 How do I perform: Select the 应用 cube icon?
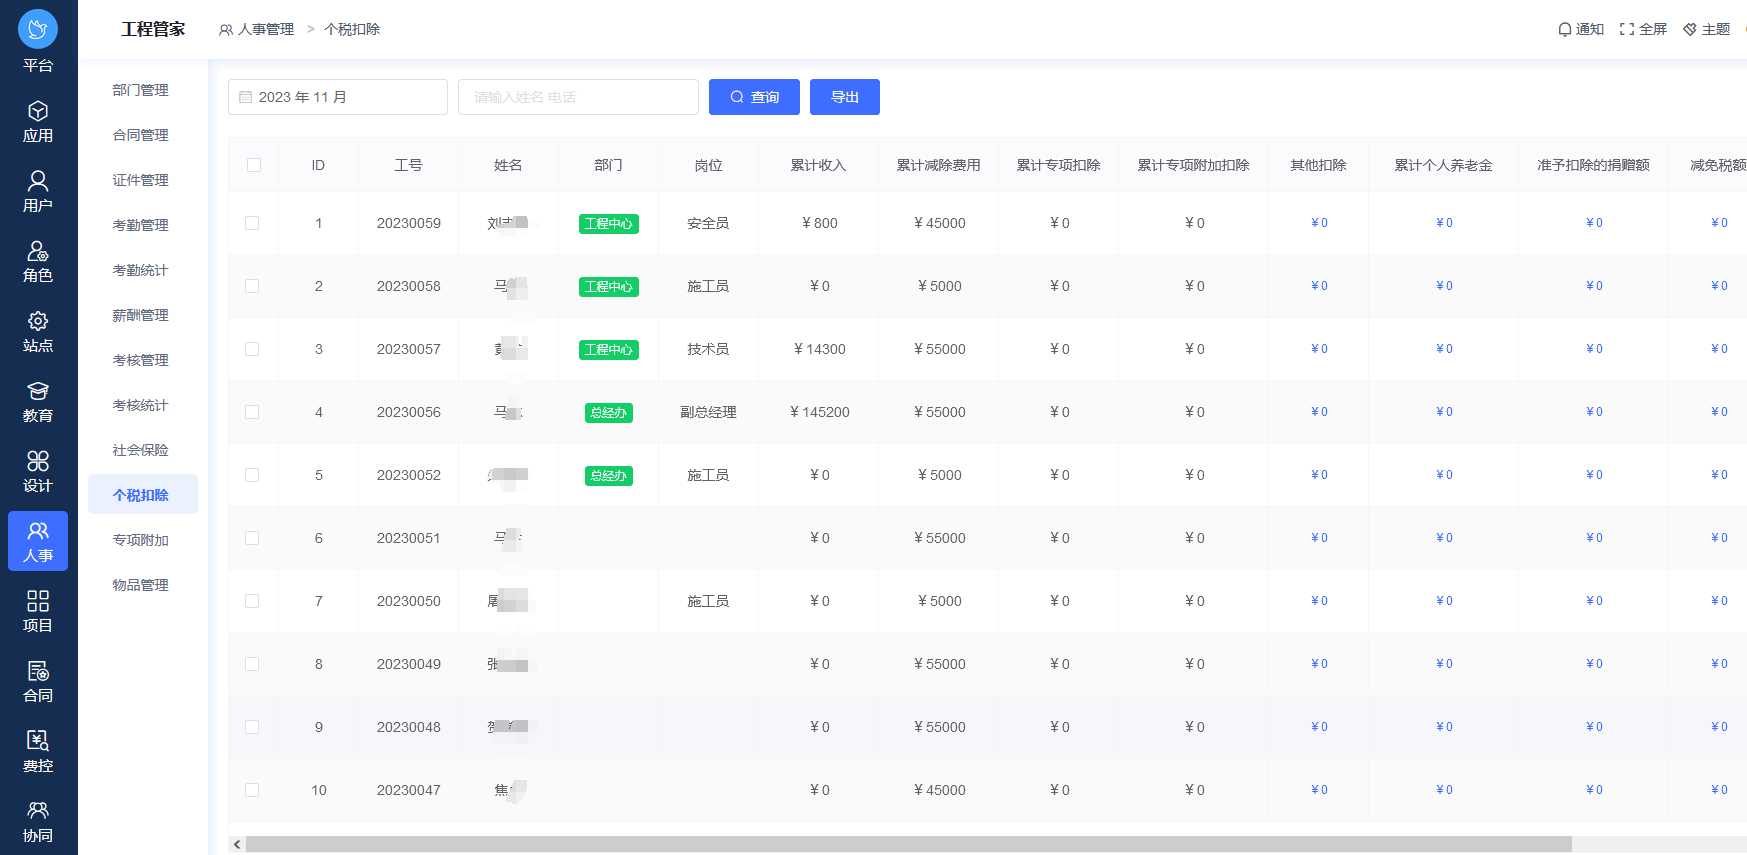coord(38,111)
